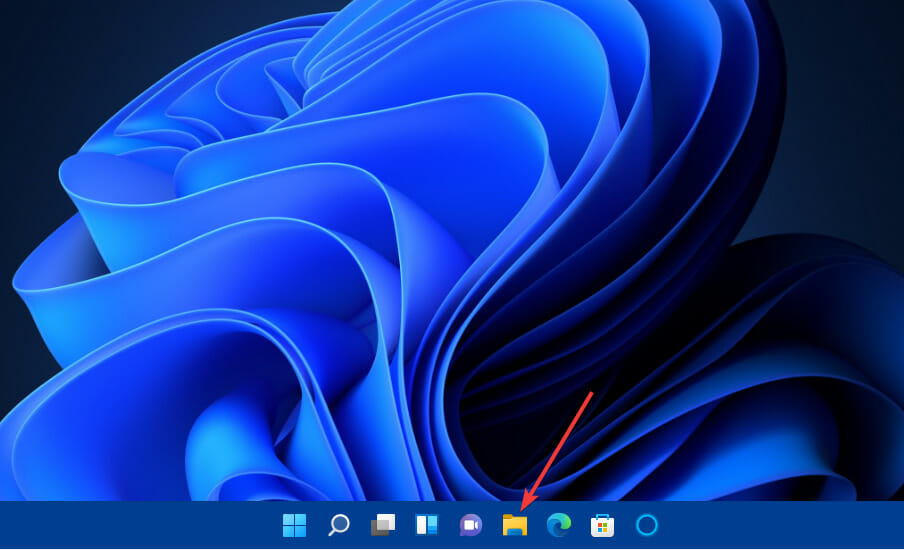Open Task View from the taskbar
The image size is (904, 550).
pyautogui.click(x=383, y=525)
